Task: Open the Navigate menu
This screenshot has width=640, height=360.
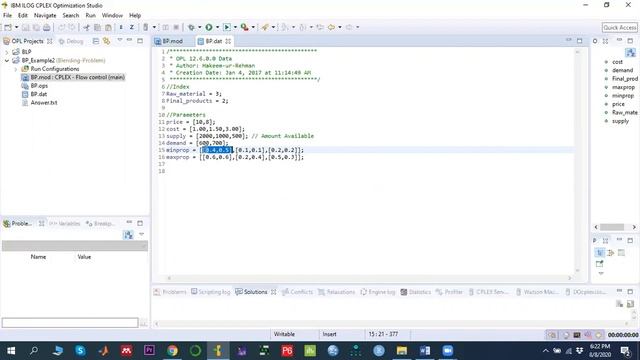Action: click(45, 16)
